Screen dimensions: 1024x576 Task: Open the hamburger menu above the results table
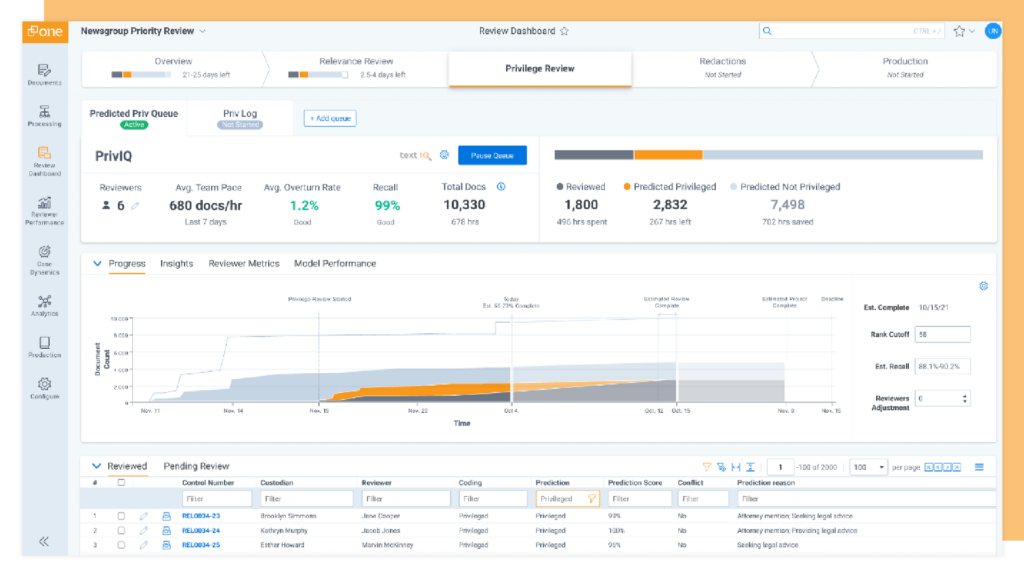coord(979,467)
